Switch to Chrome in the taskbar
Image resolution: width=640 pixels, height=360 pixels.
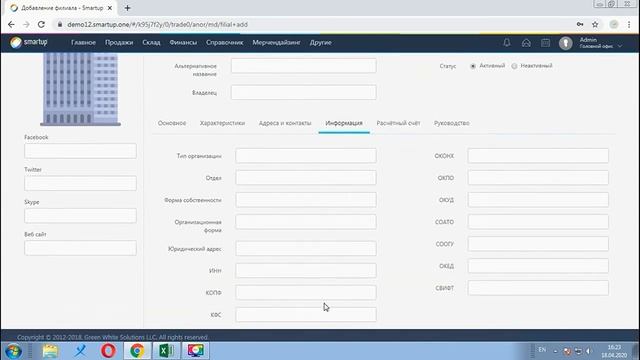tap(137, 351)
